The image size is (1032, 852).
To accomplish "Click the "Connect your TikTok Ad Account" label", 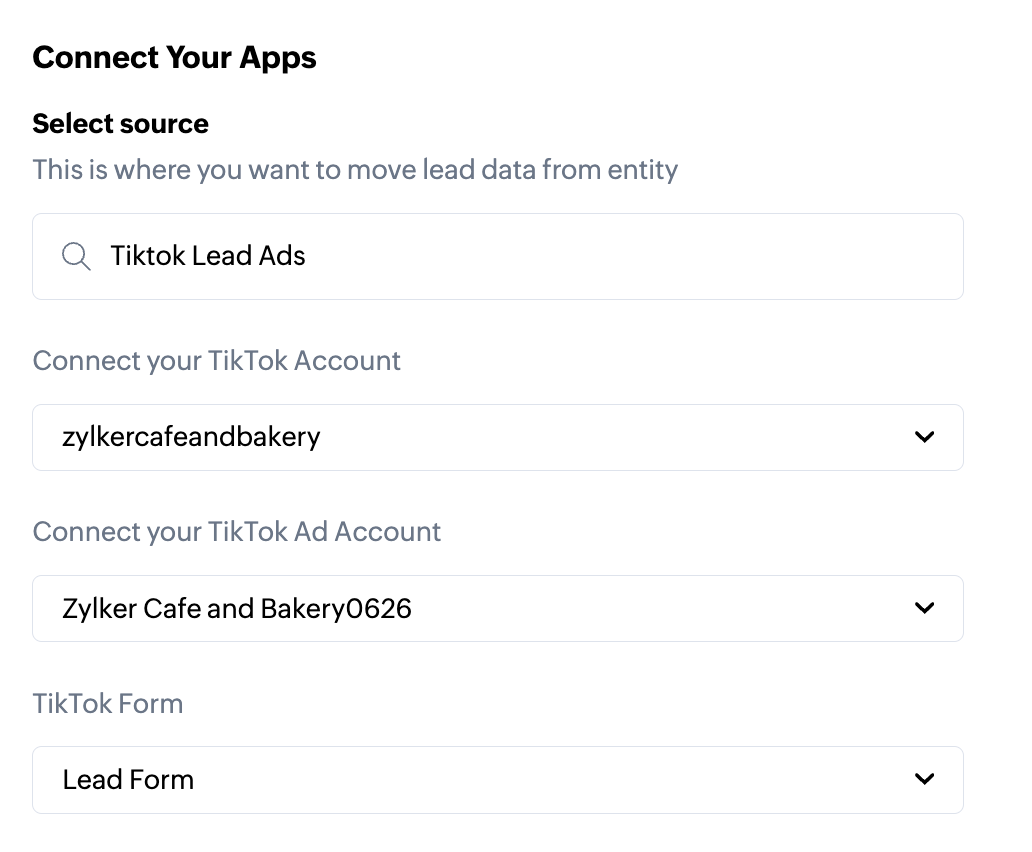I will click(236, 531).
